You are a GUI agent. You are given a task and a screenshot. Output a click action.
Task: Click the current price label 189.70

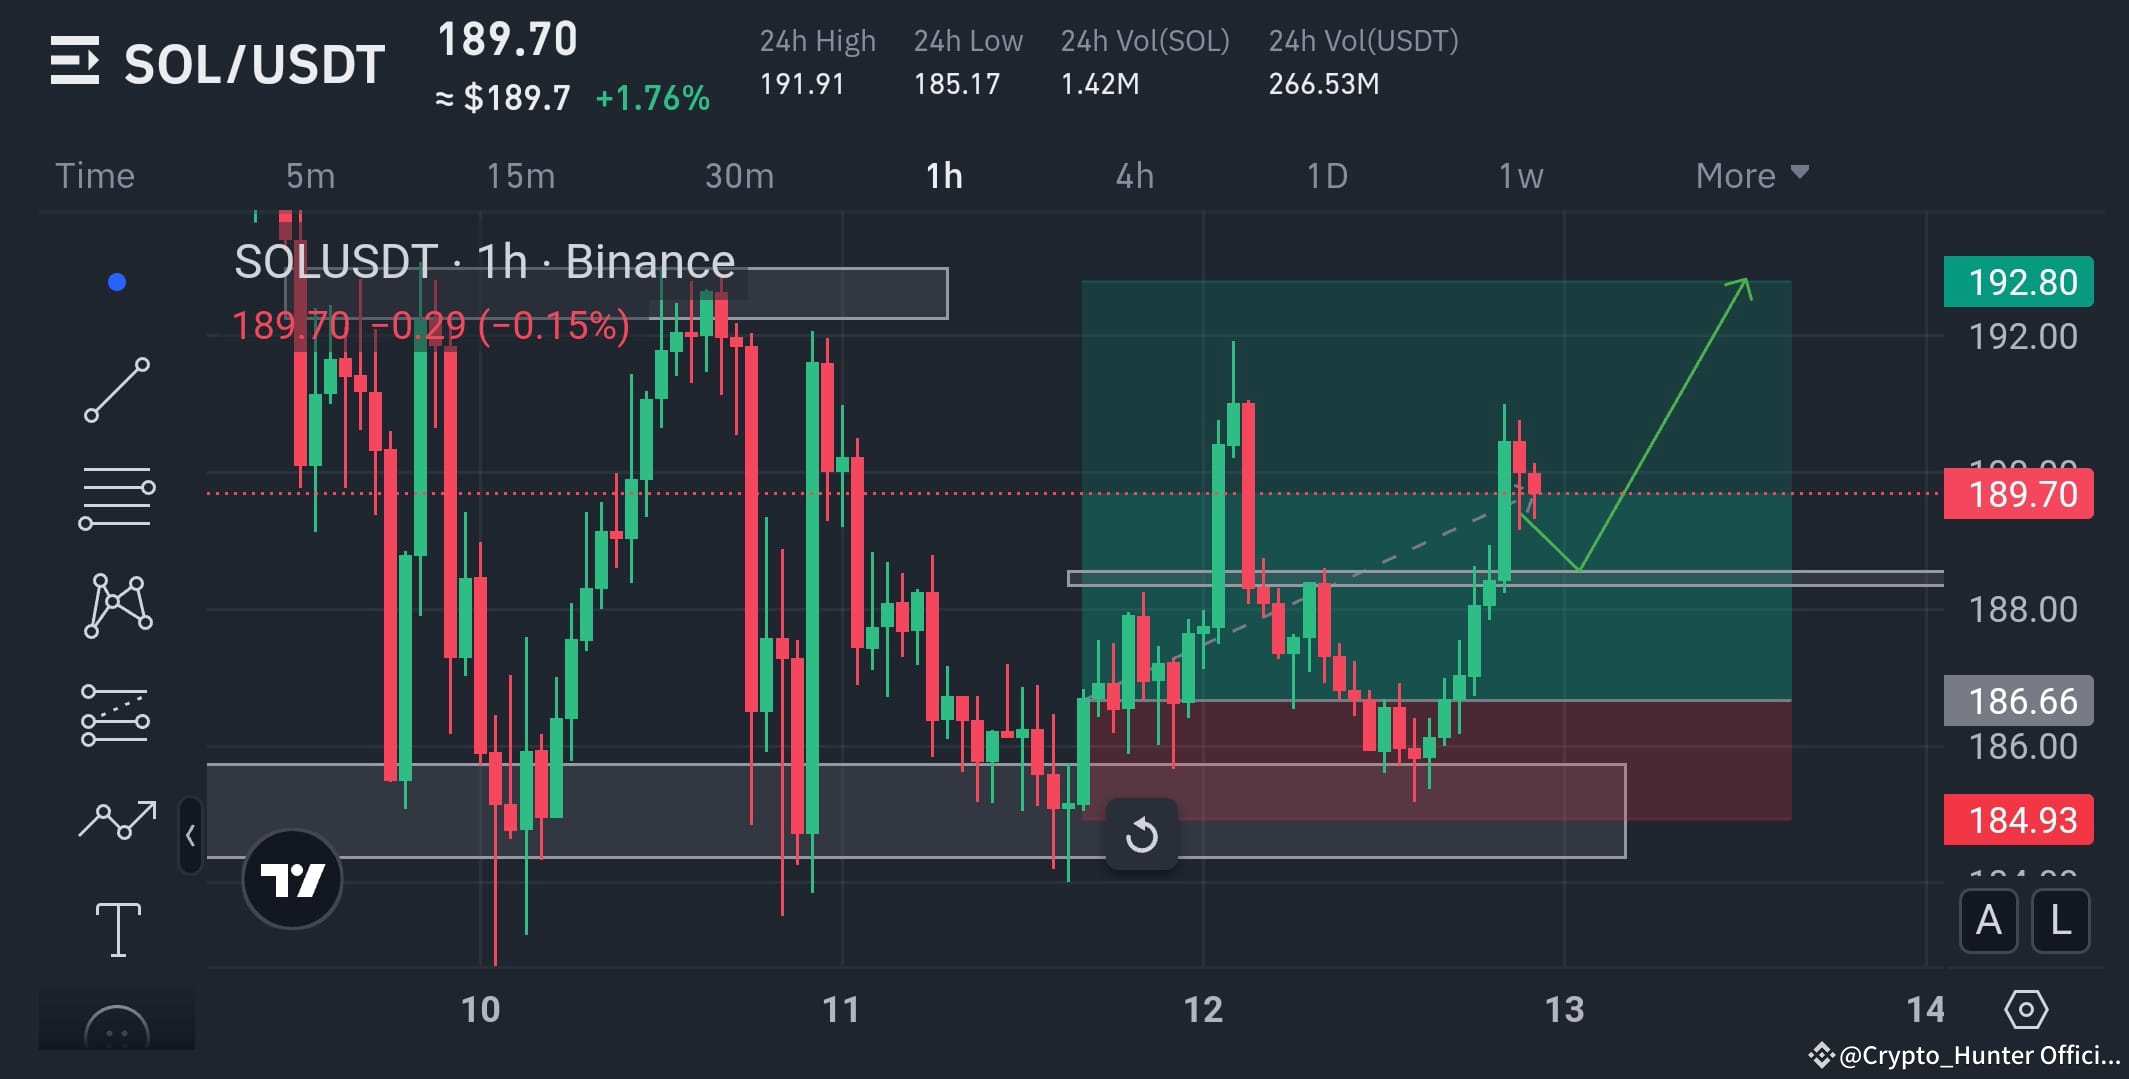(x=2018, y=493)
